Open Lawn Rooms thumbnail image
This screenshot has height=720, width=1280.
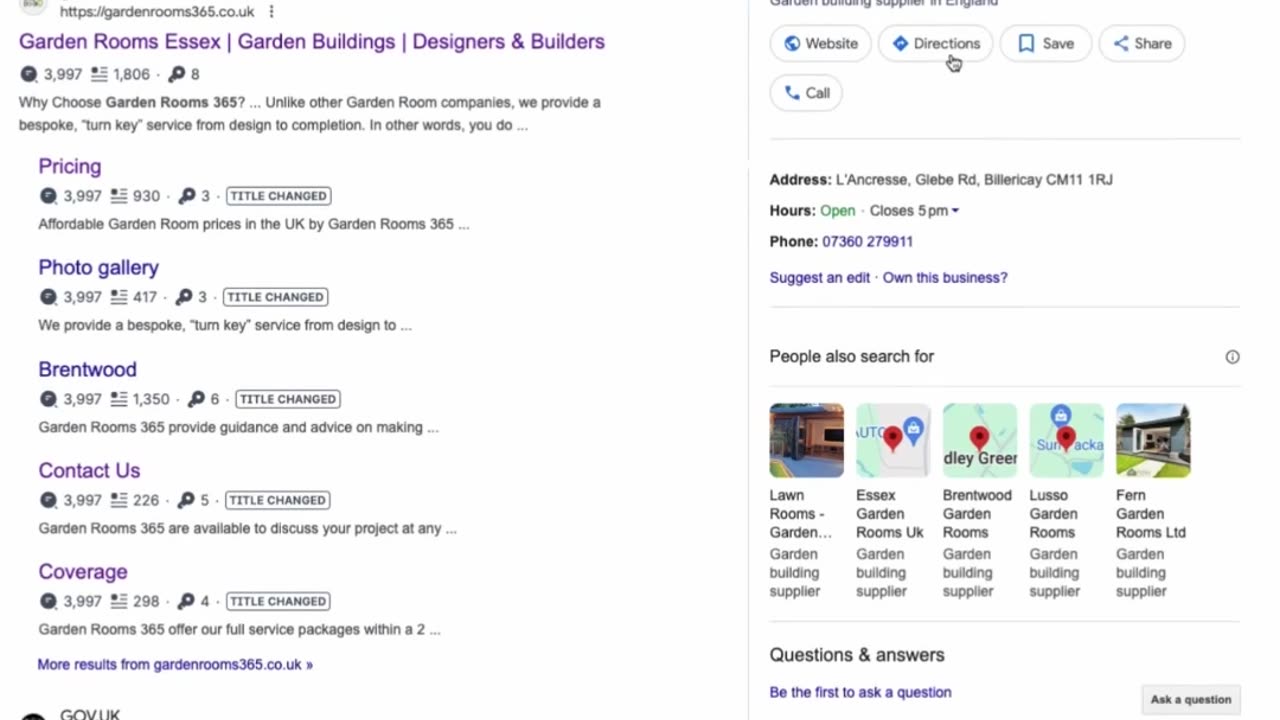click(x=807, y=441)
